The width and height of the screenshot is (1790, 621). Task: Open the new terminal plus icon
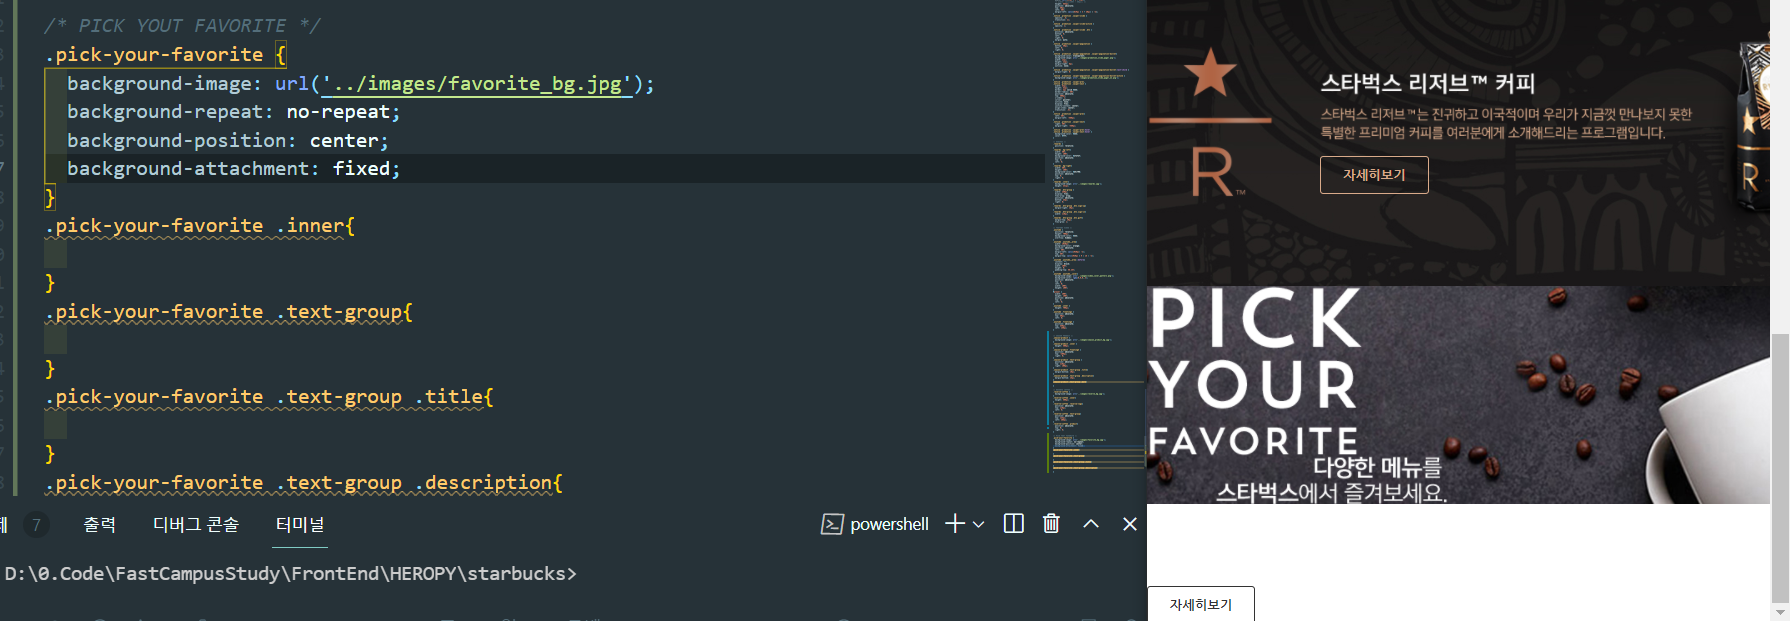(x=955, y=524)
